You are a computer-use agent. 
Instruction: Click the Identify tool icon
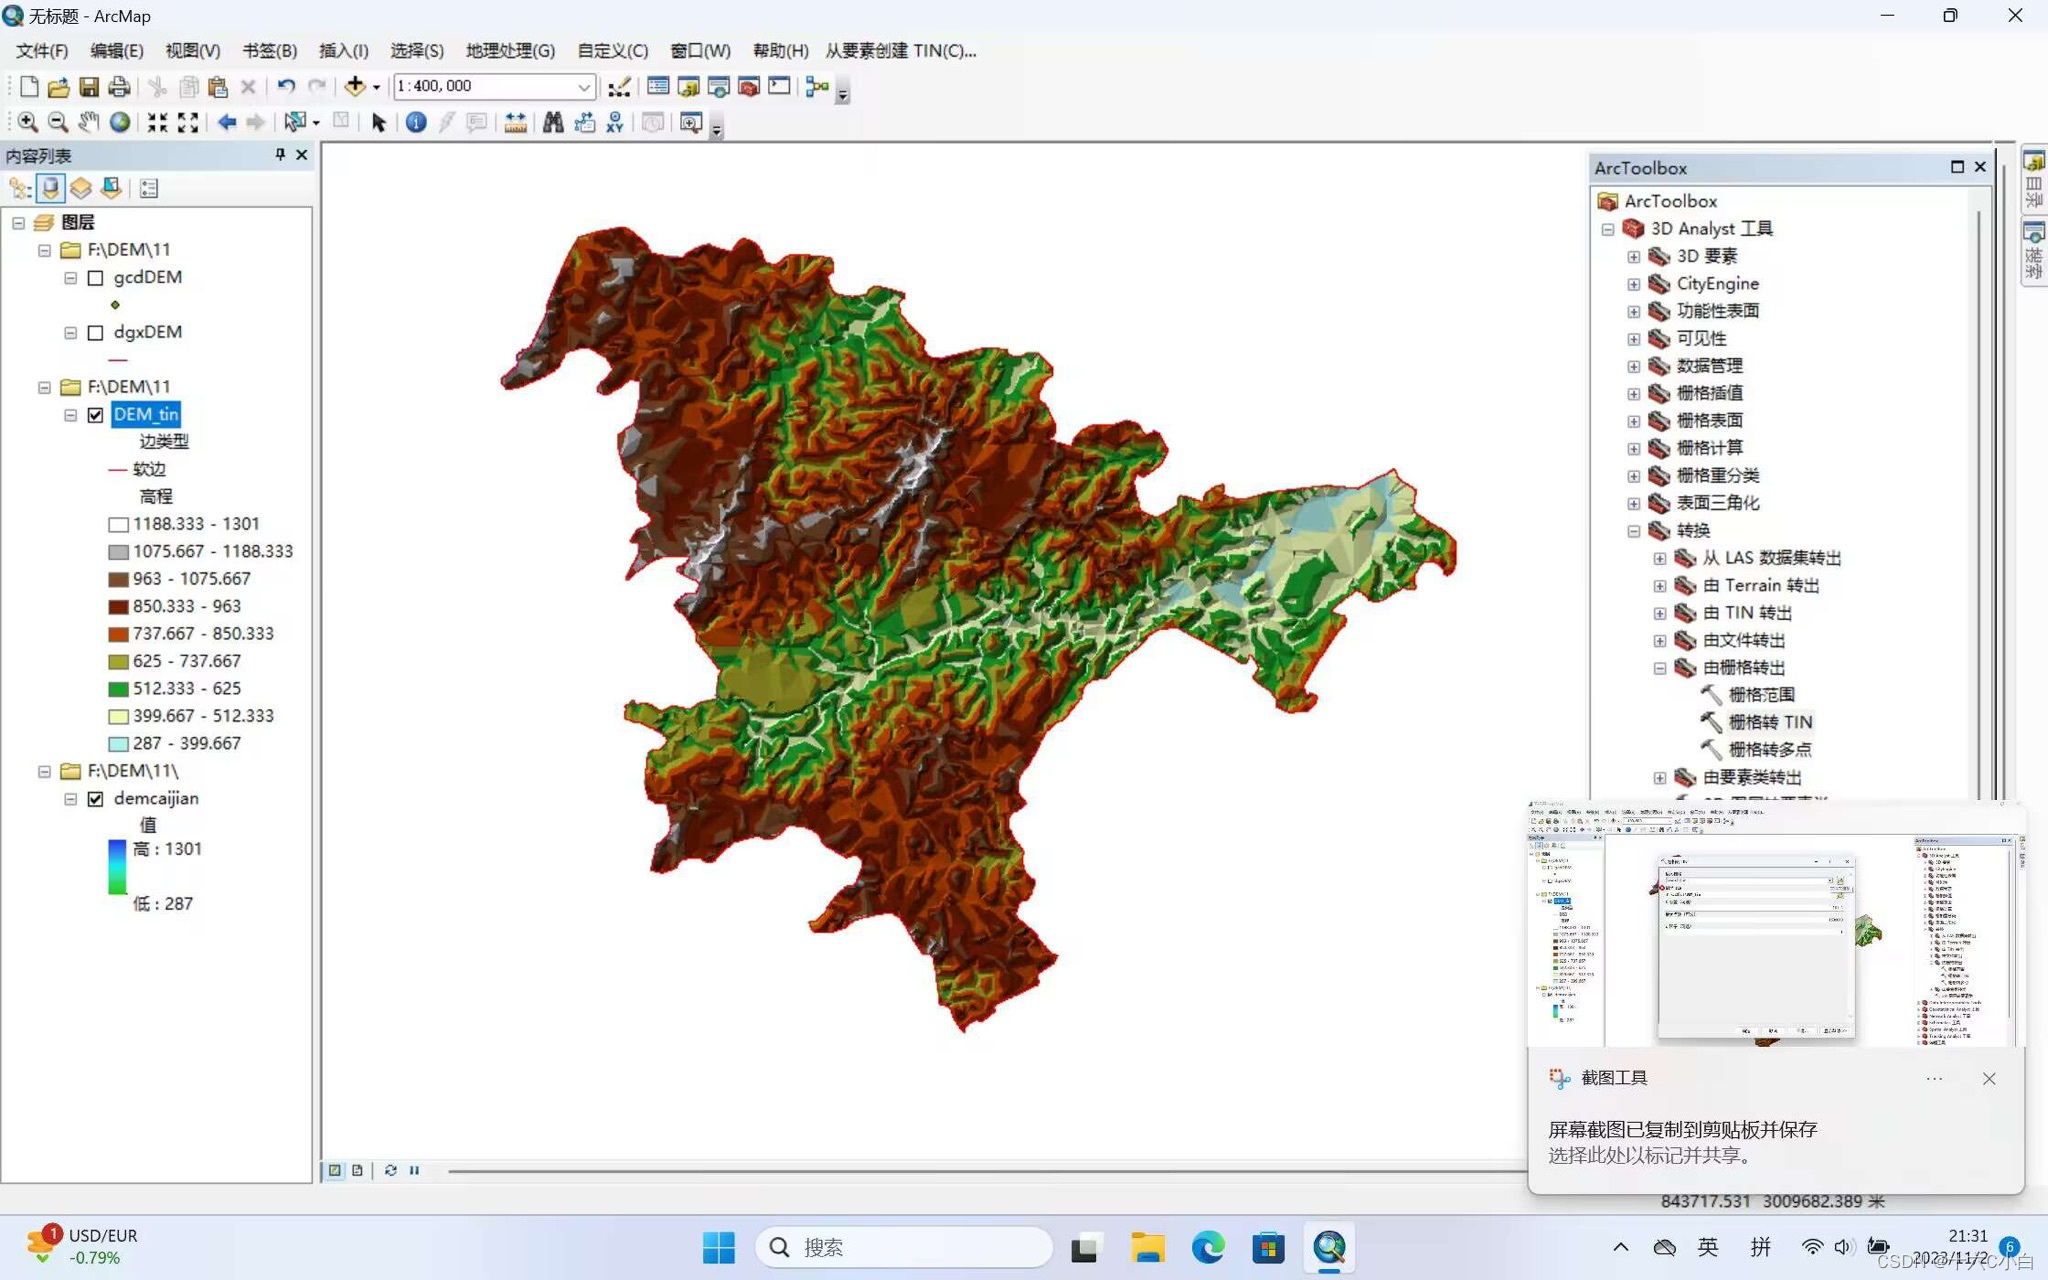tap(416, 122)
